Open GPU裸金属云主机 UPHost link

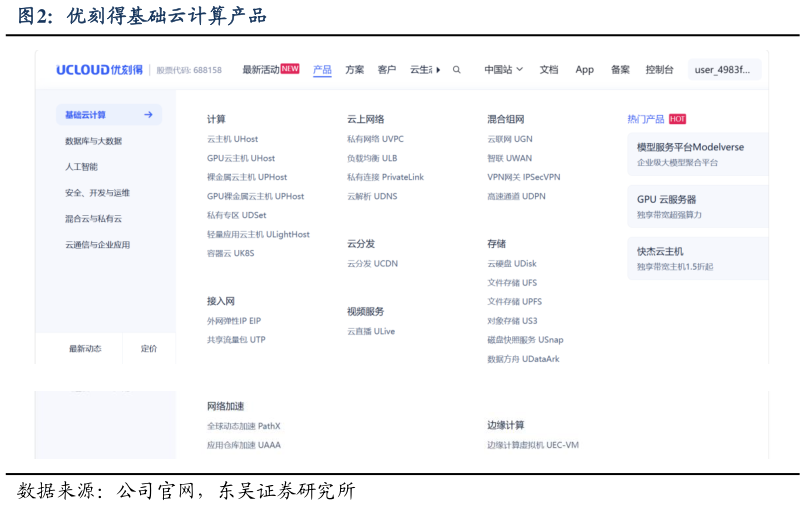tap(256, 196)
